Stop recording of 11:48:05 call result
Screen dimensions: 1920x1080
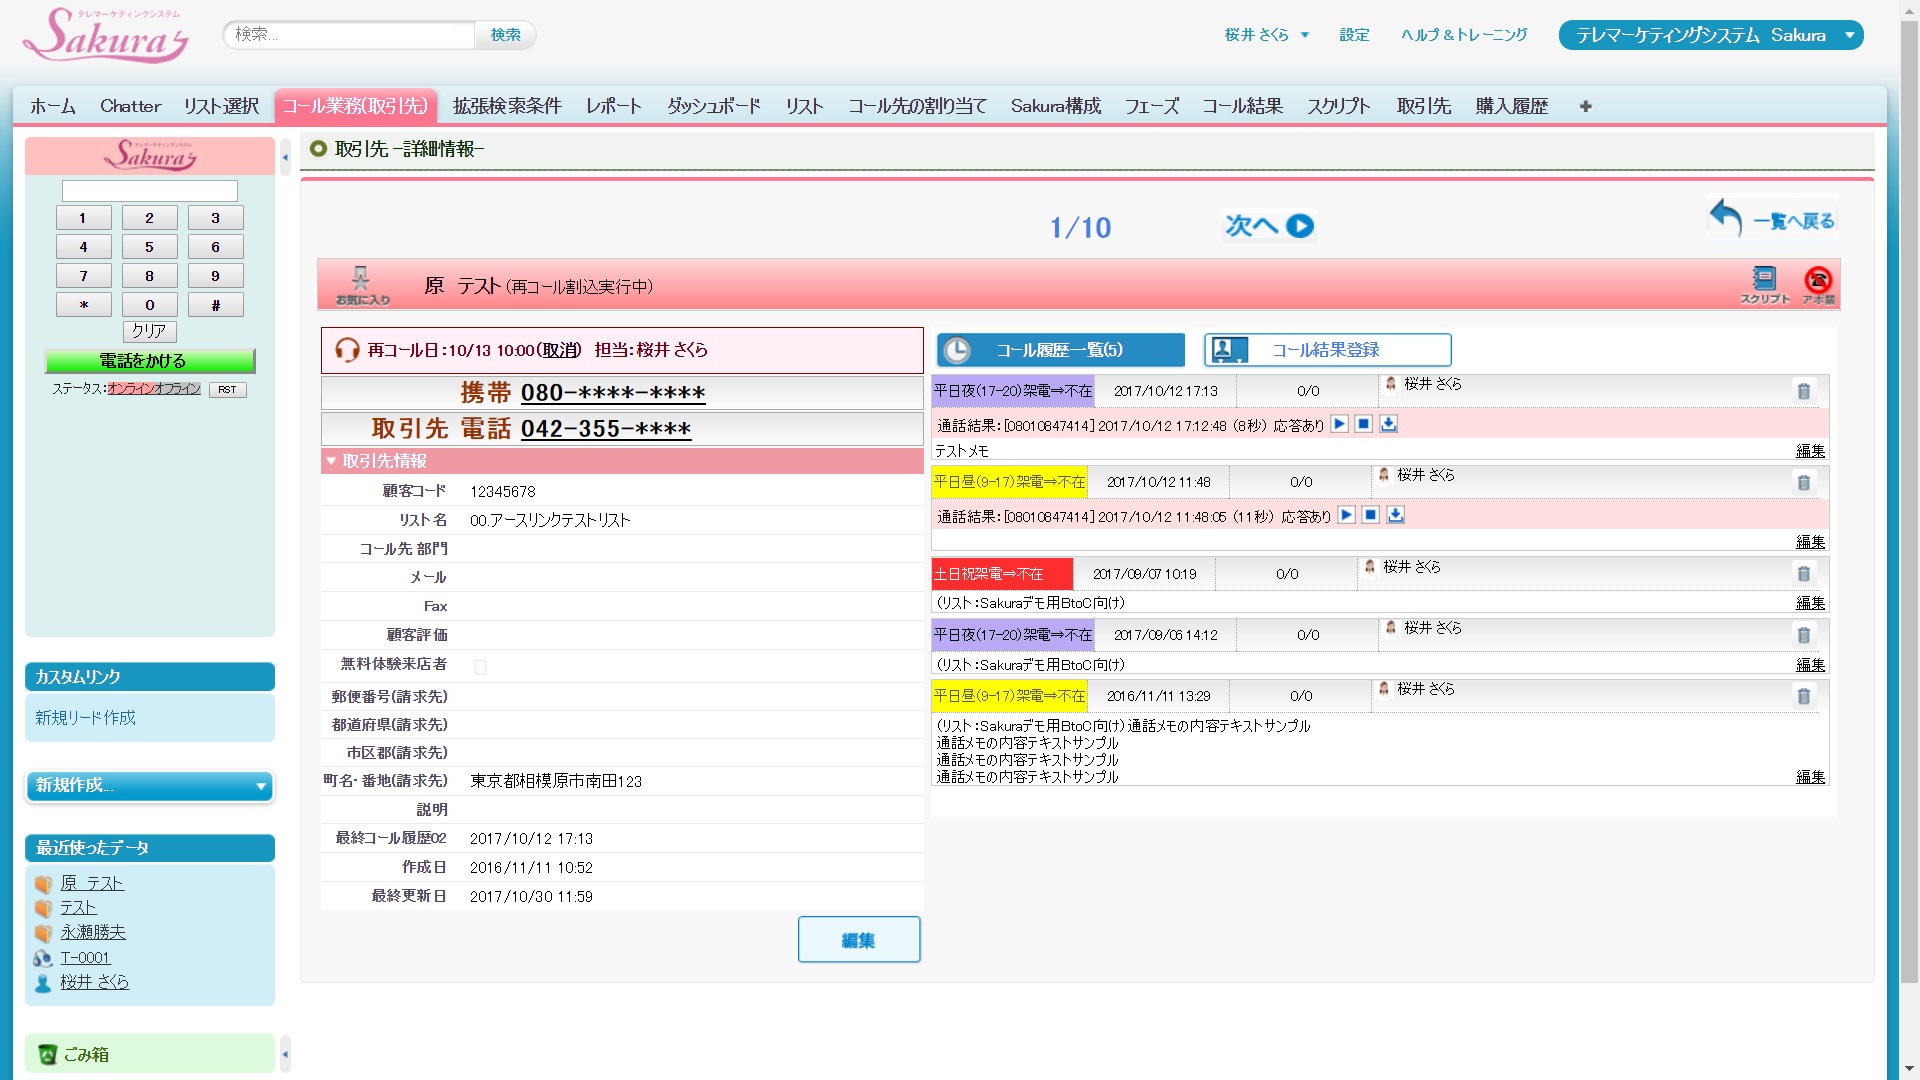click(x=1370, y=515)
